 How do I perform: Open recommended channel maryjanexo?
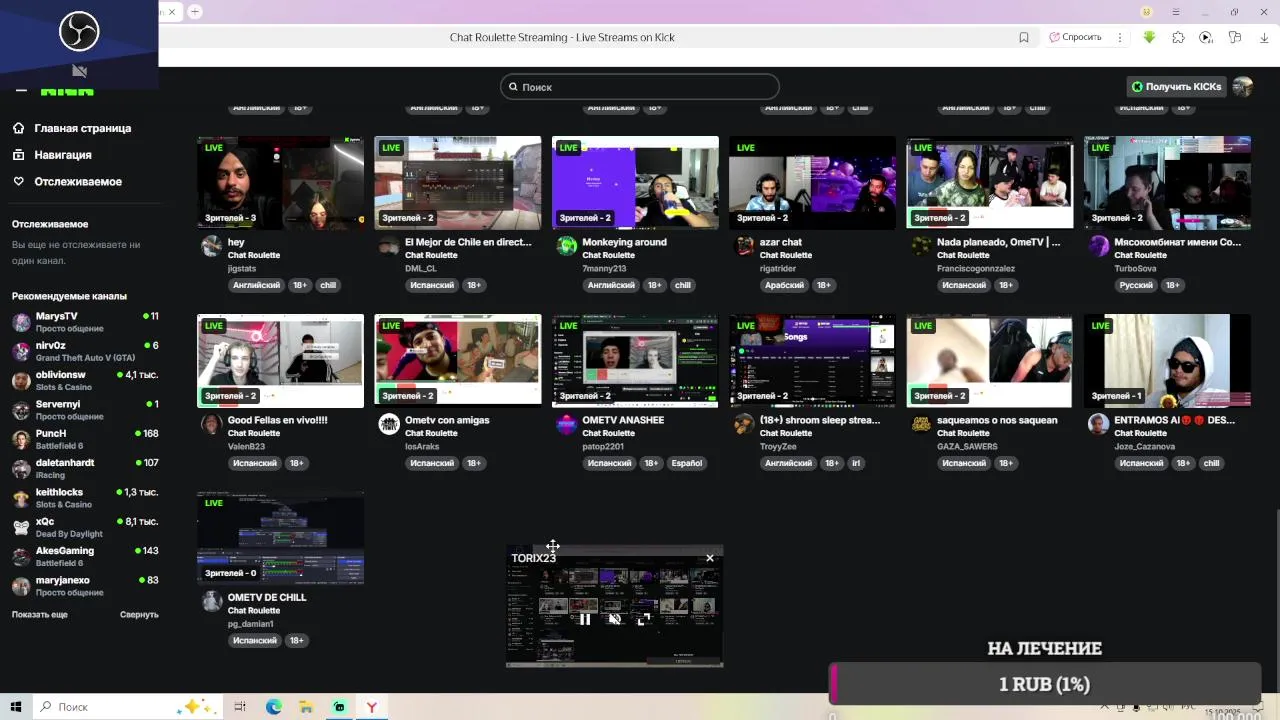click(85, 586)
